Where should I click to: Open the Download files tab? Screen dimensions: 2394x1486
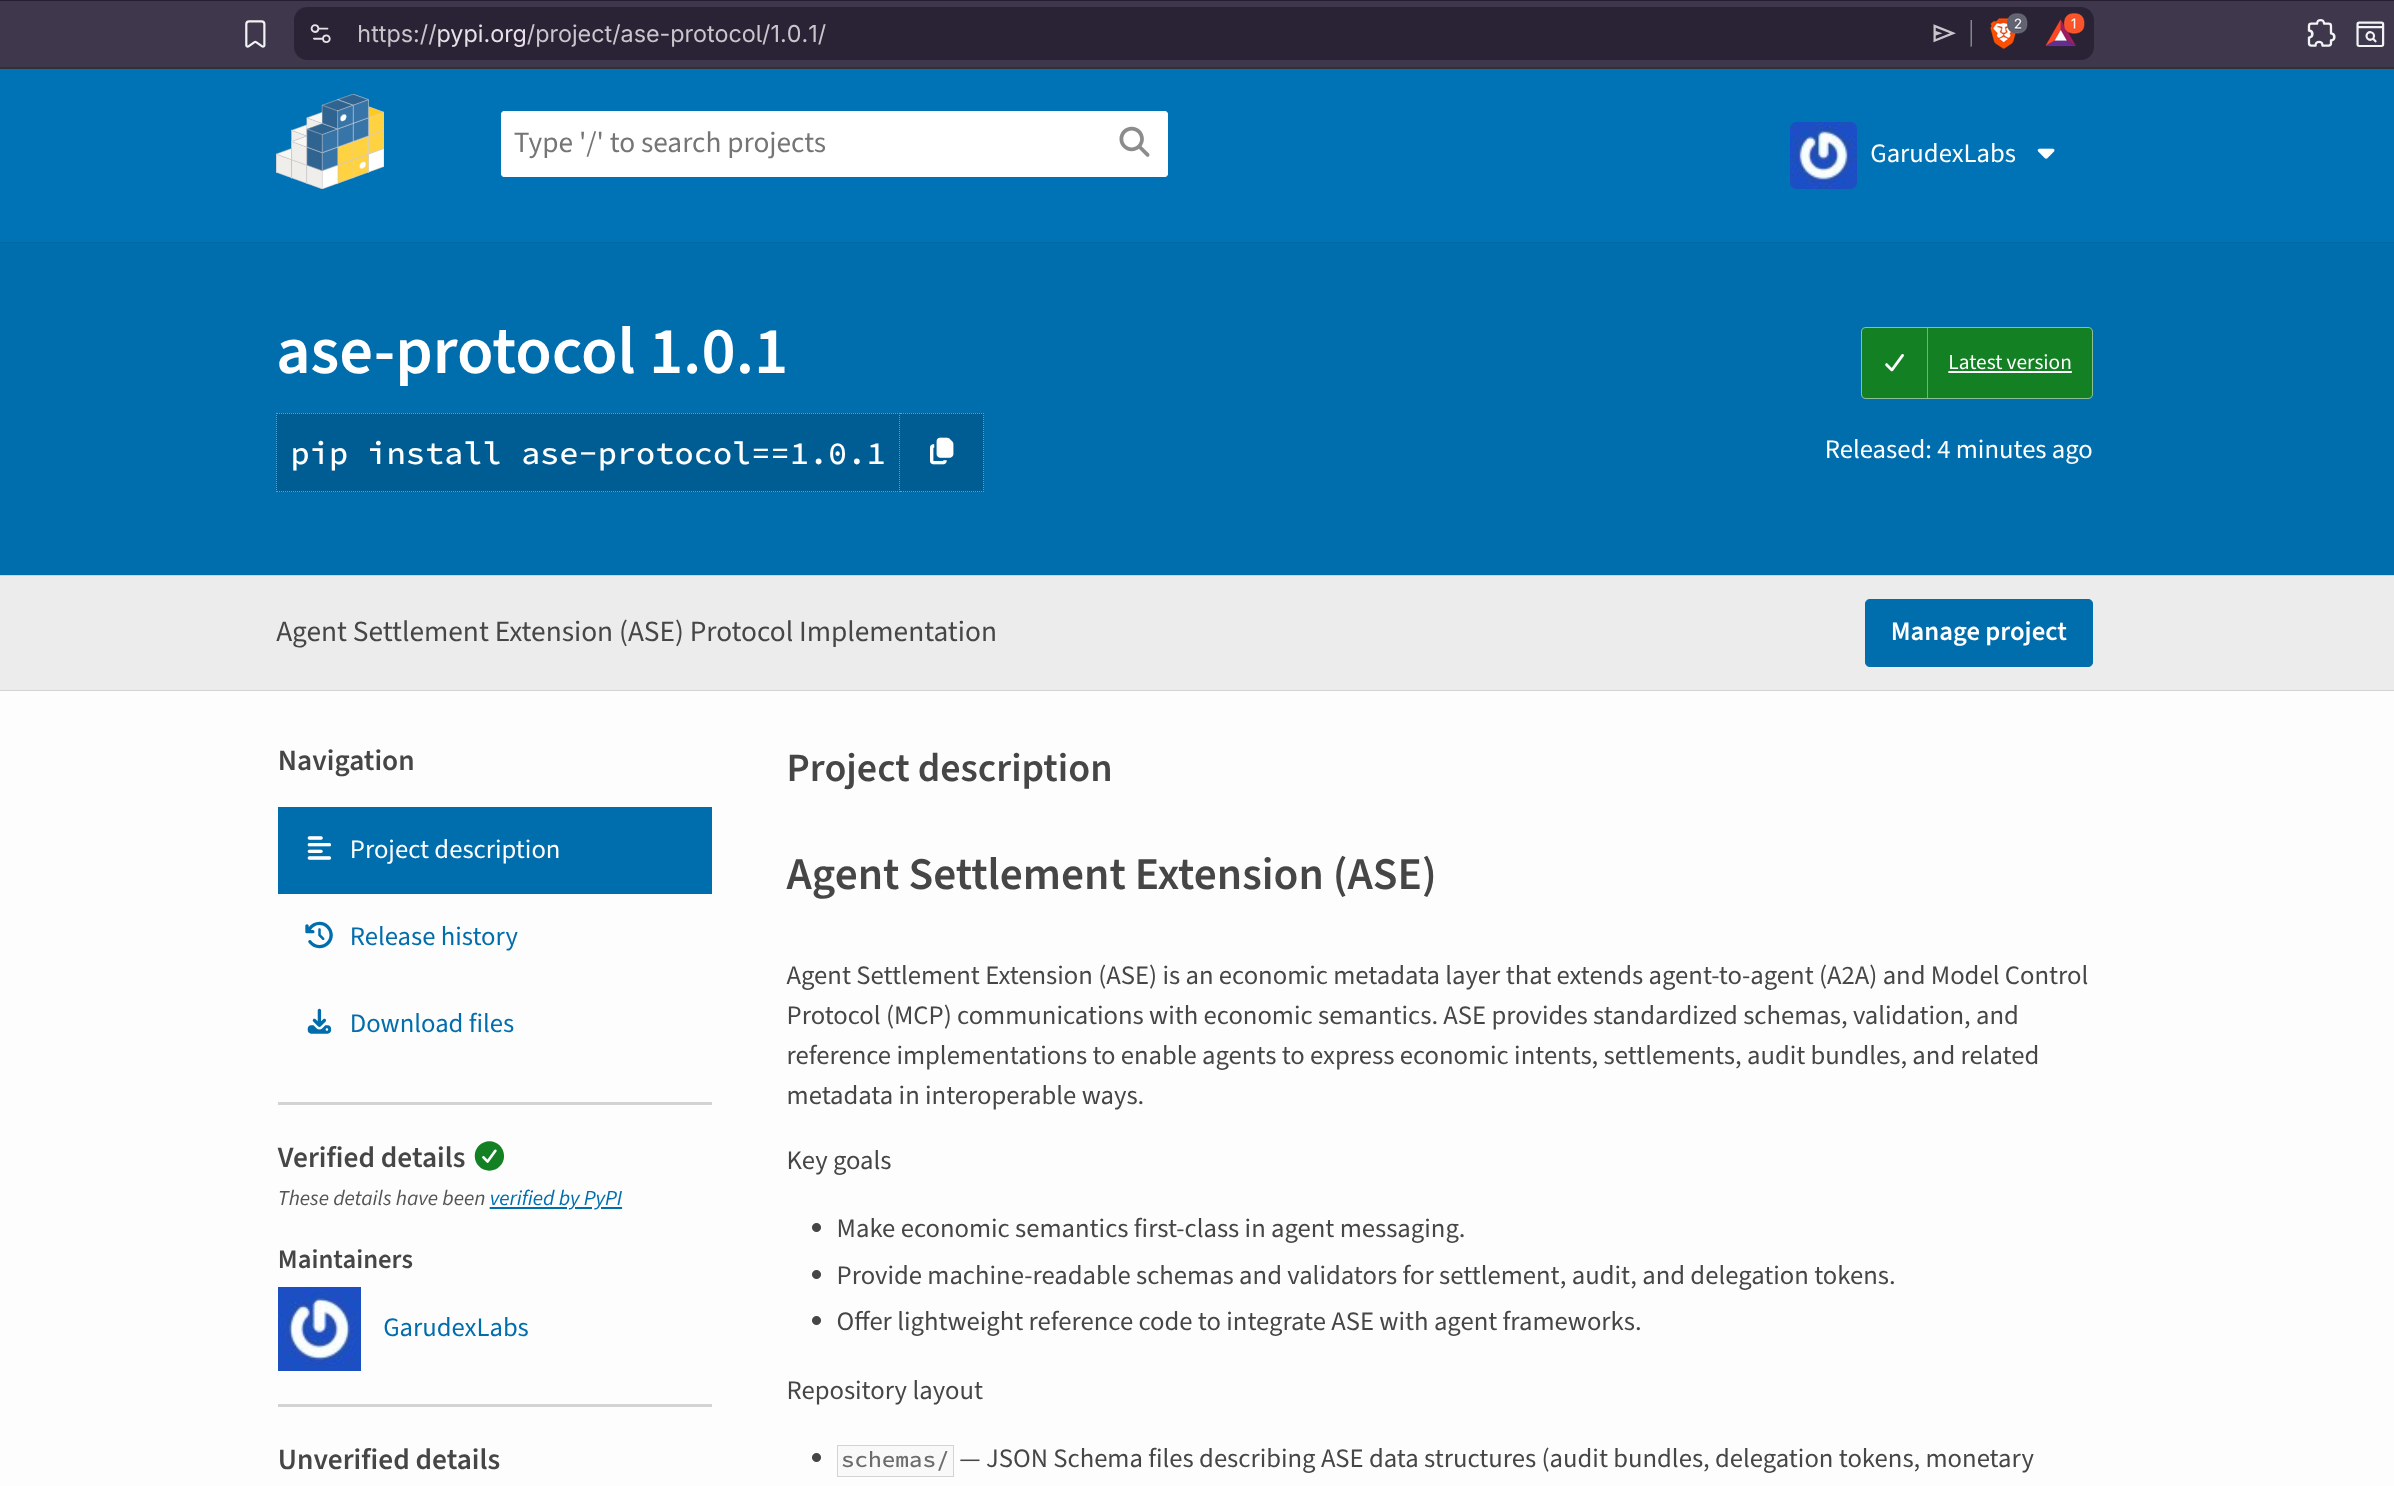coord(431,1024)
